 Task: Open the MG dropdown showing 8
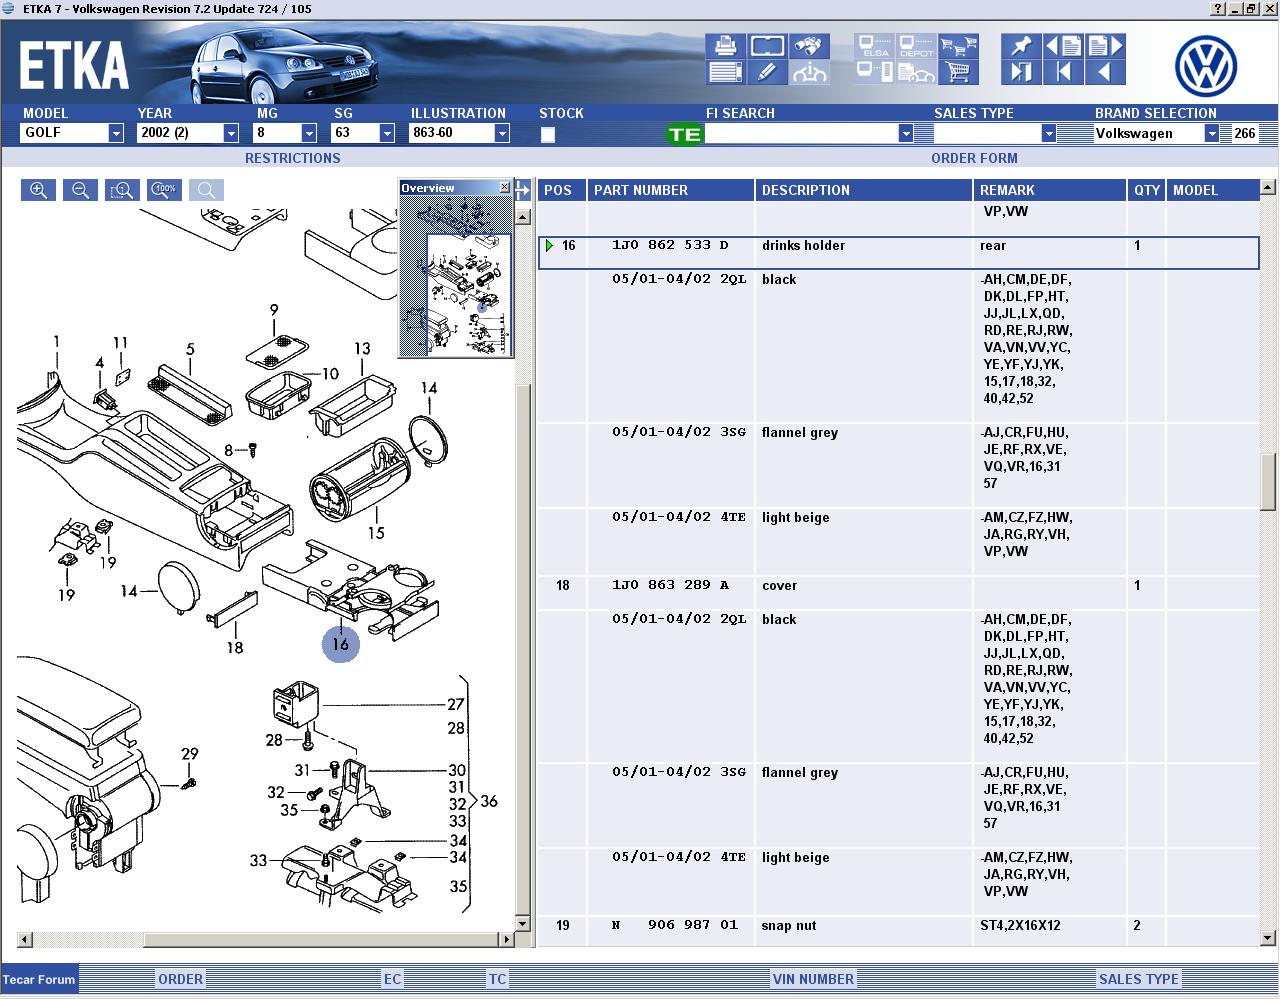(310, 133)
